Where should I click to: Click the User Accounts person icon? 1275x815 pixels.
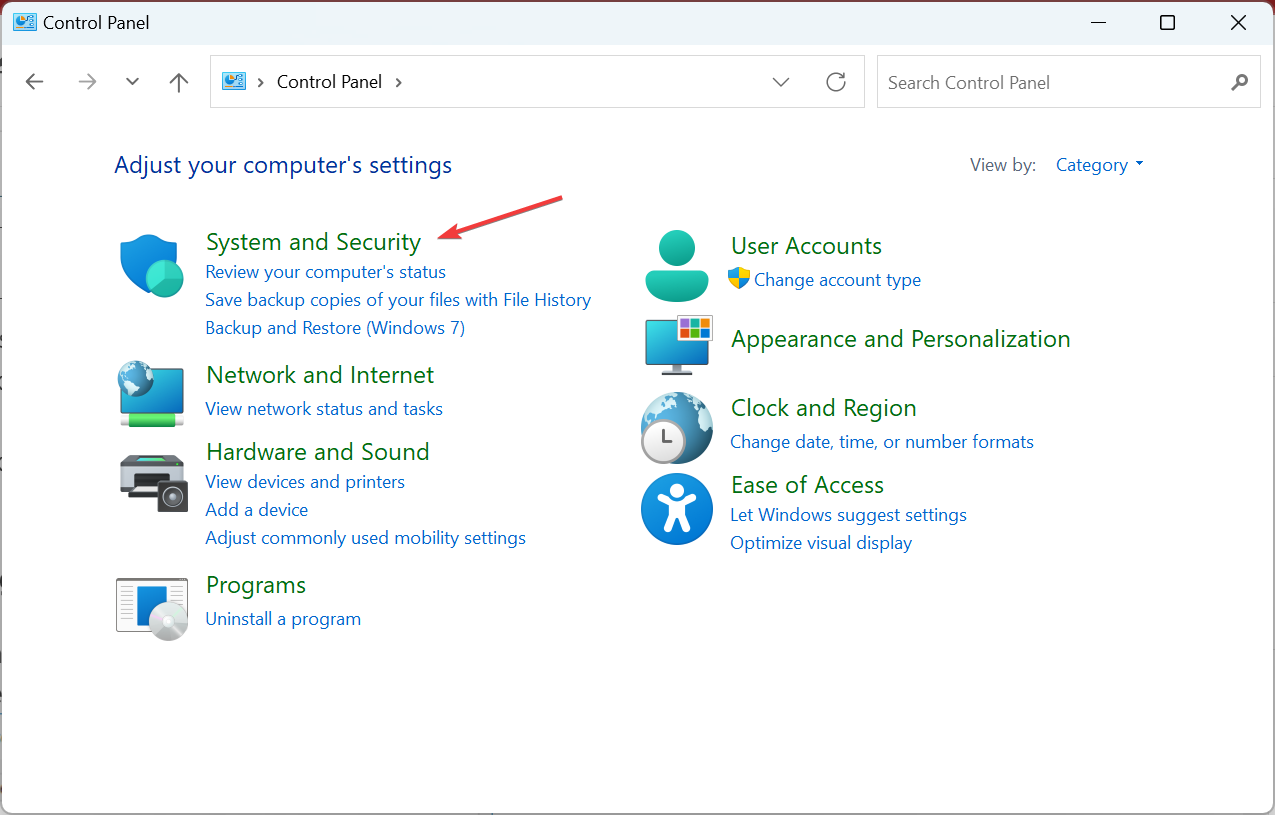point(677,266)
